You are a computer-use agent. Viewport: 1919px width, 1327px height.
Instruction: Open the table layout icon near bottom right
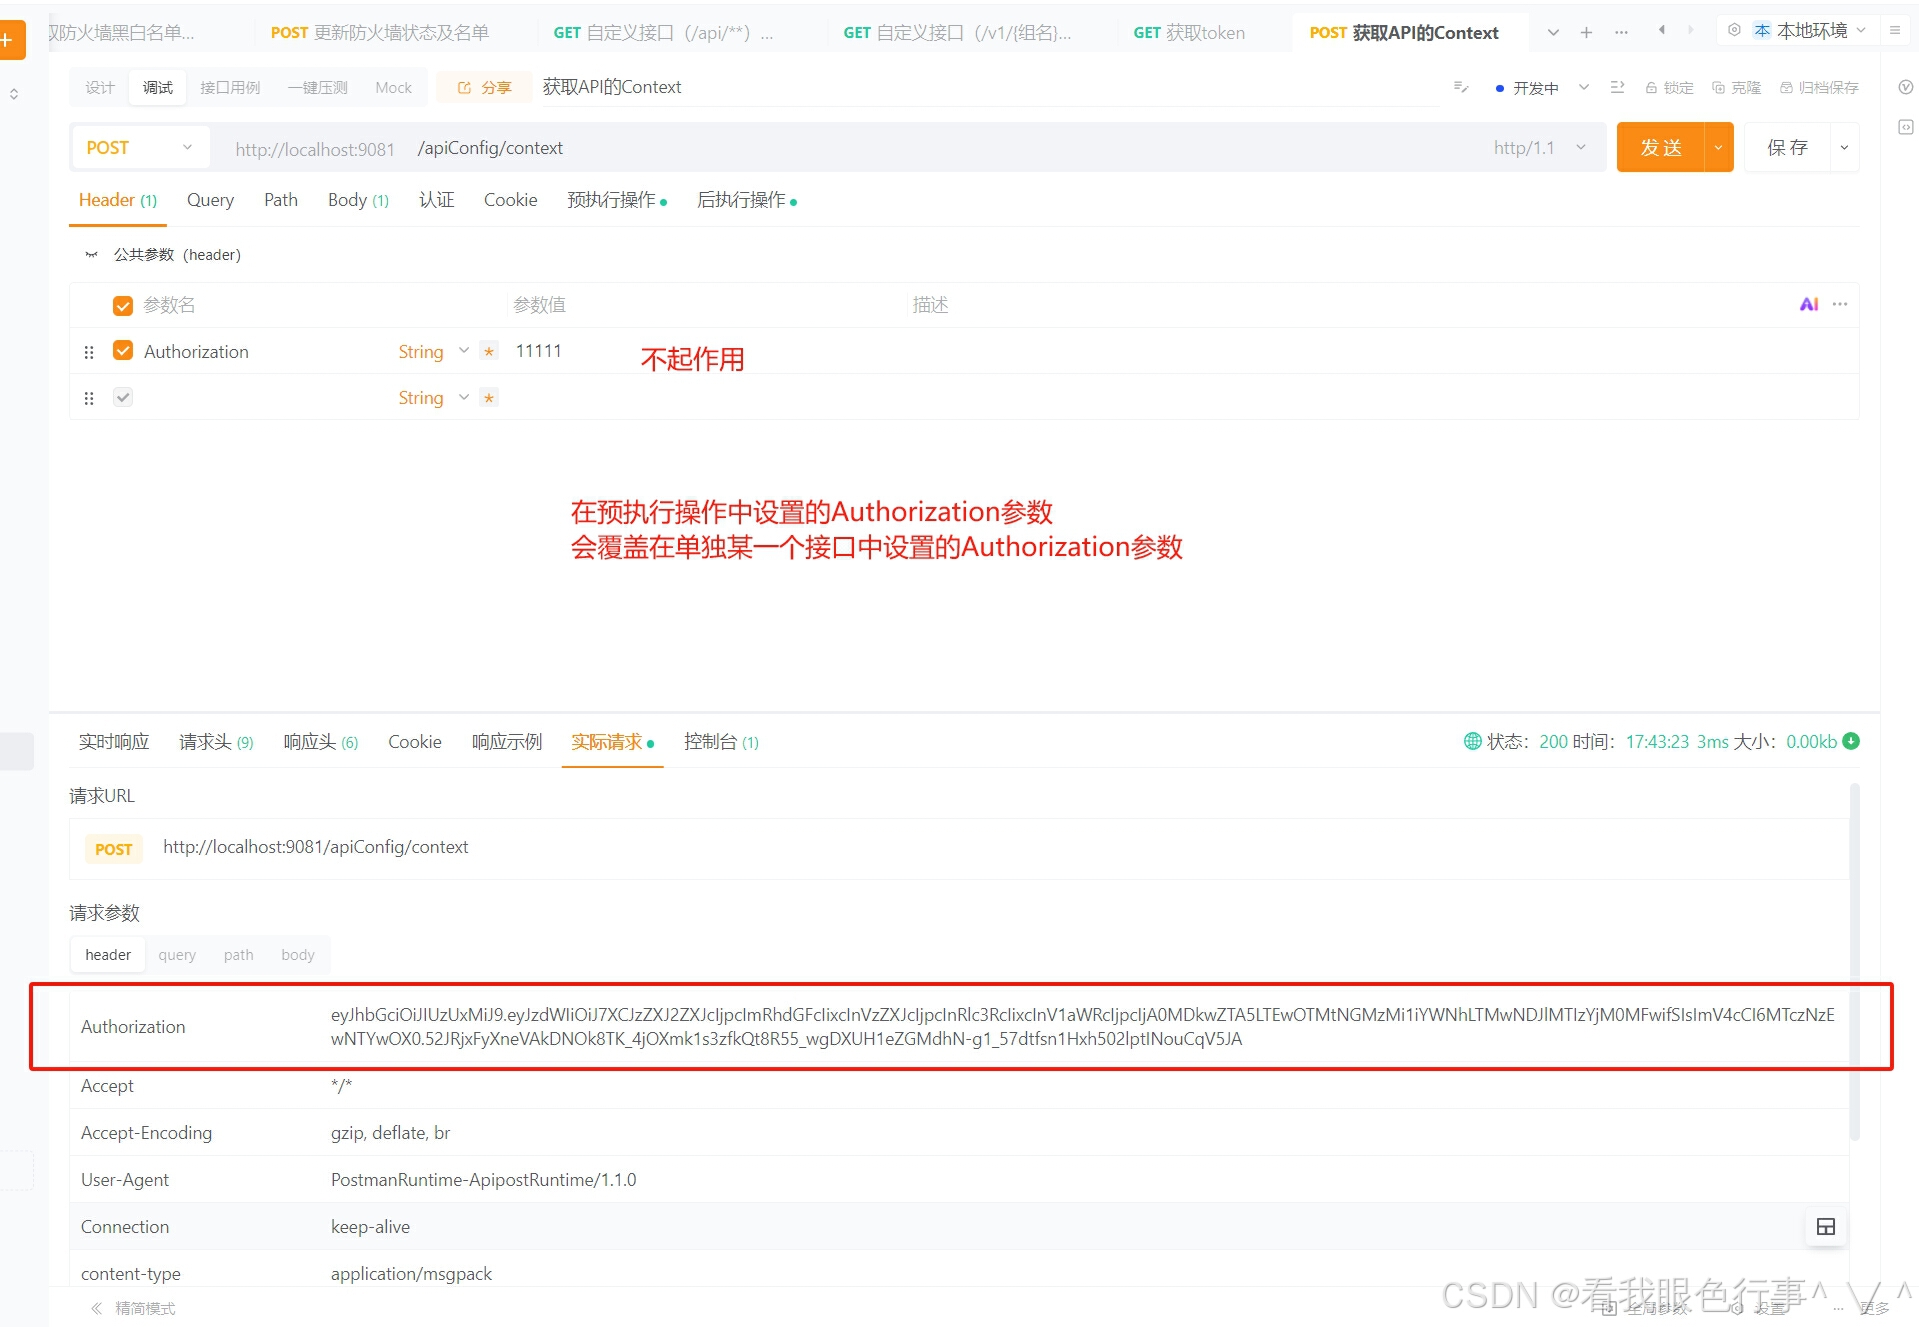[1826, 1227]
